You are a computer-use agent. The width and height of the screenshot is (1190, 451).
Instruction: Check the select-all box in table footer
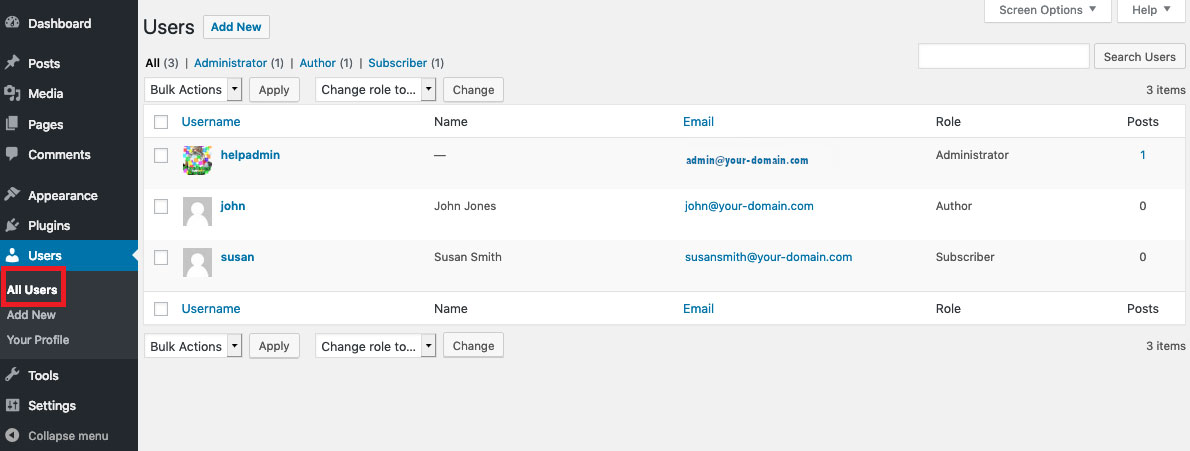click(161, 308)
